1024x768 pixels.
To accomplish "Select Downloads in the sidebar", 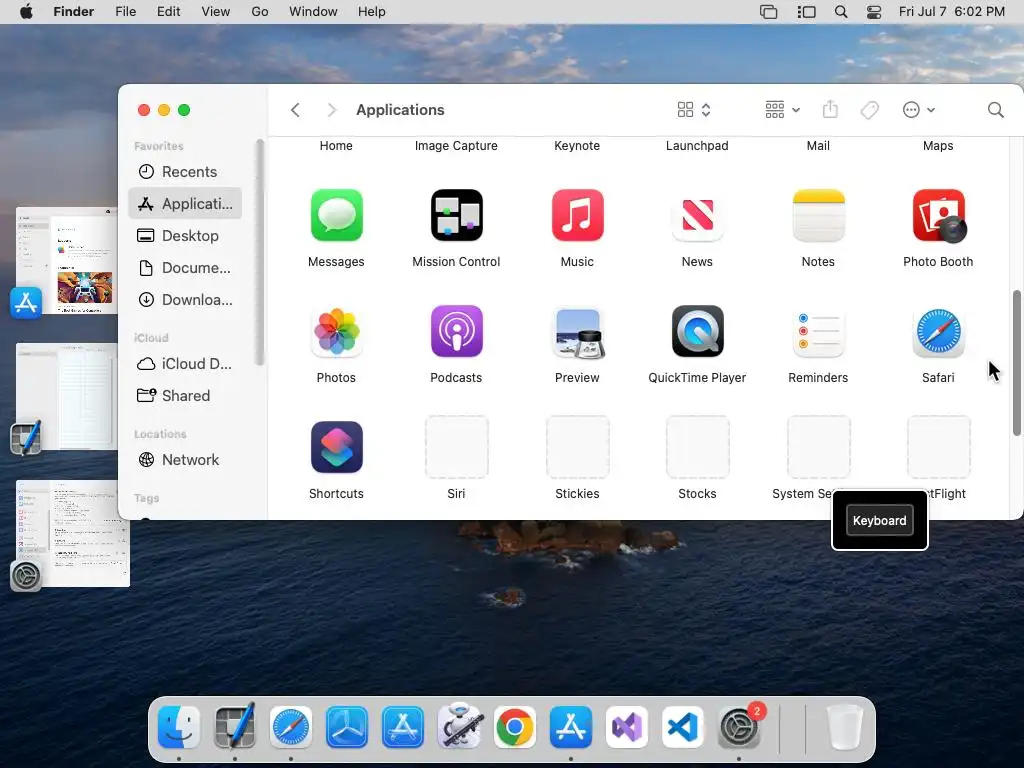I will (185, 300).
